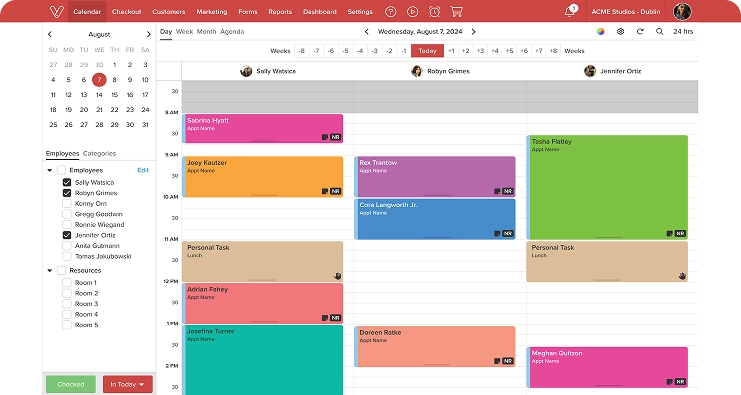741x395 pixels.
Task: Open Josefina Turner appointment block
Action: [263, 360]
